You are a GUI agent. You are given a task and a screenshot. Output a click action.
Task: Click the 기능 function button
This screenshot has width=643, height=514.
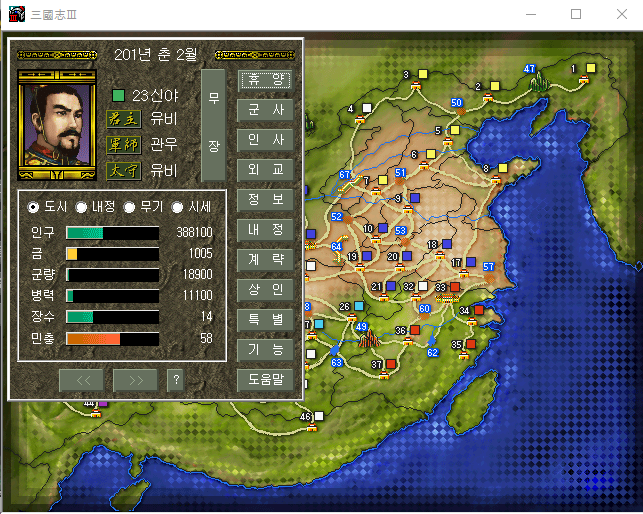click(265, 350)
